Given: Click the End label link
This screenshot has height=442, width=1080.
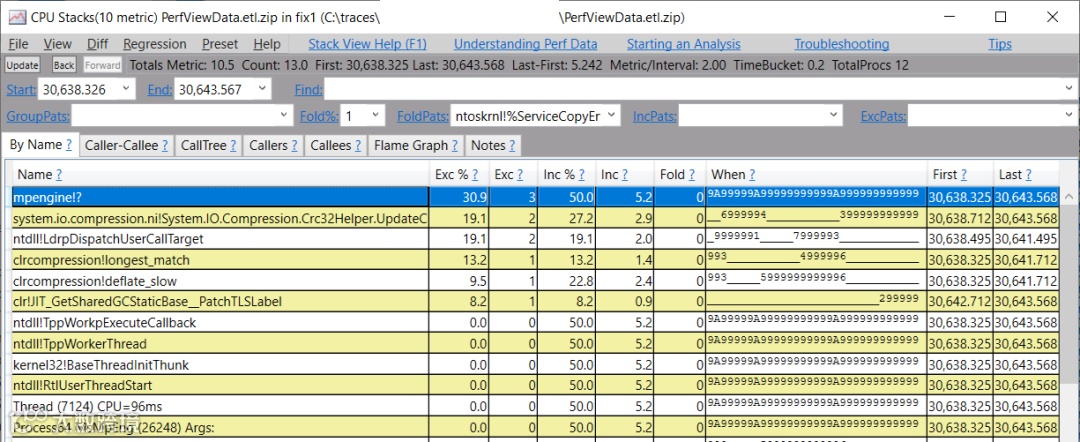Looking at the screenshot, I should (x=160, y=90).
